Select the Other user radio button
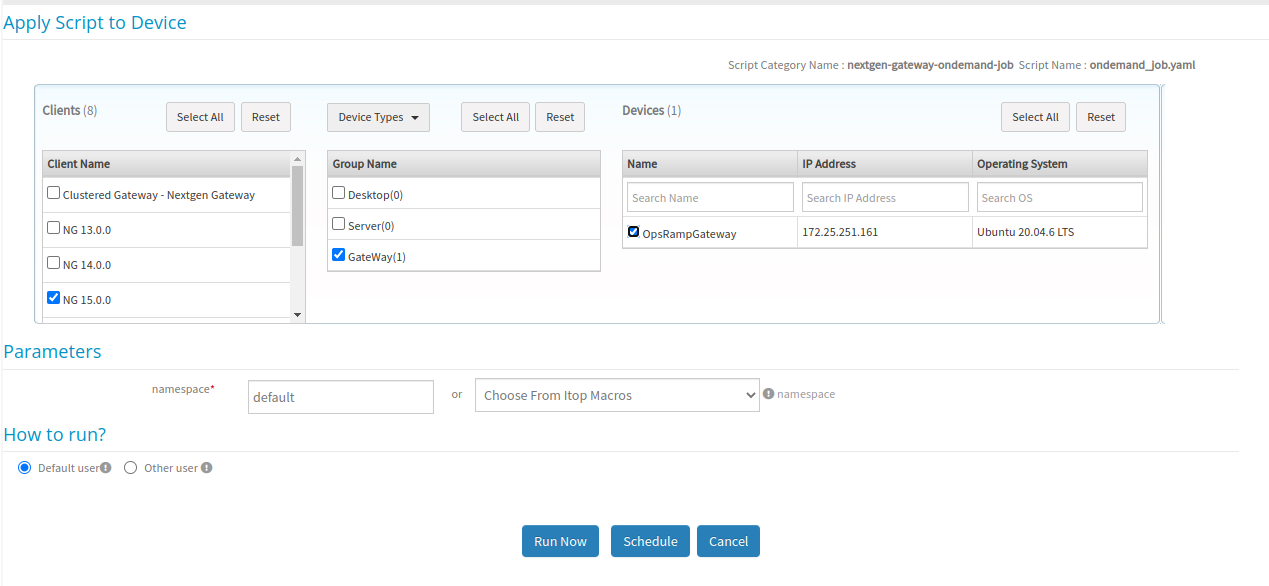Image resolution: width=1269 pixels, height=586 pixels. pos(130,467)
